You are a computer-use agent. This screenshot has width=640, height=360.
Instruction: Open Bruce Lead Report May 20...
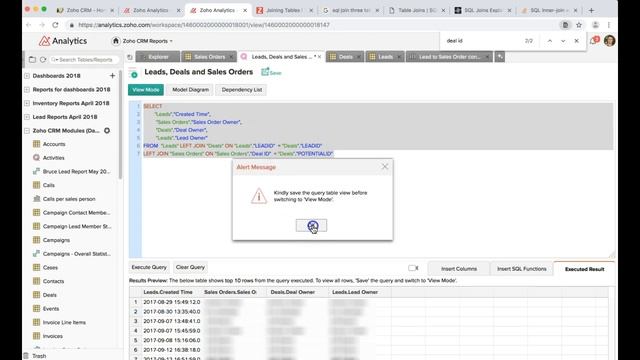(76, 171)
